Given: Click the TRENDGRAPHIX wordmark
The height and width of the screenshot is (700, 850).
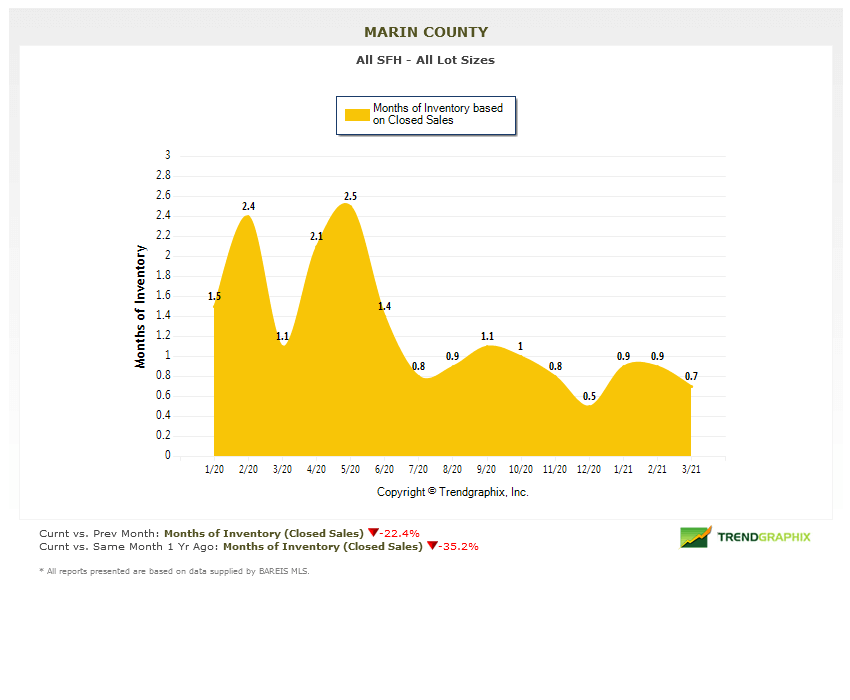Looking at the screenshot, I should tap(764, 537).
